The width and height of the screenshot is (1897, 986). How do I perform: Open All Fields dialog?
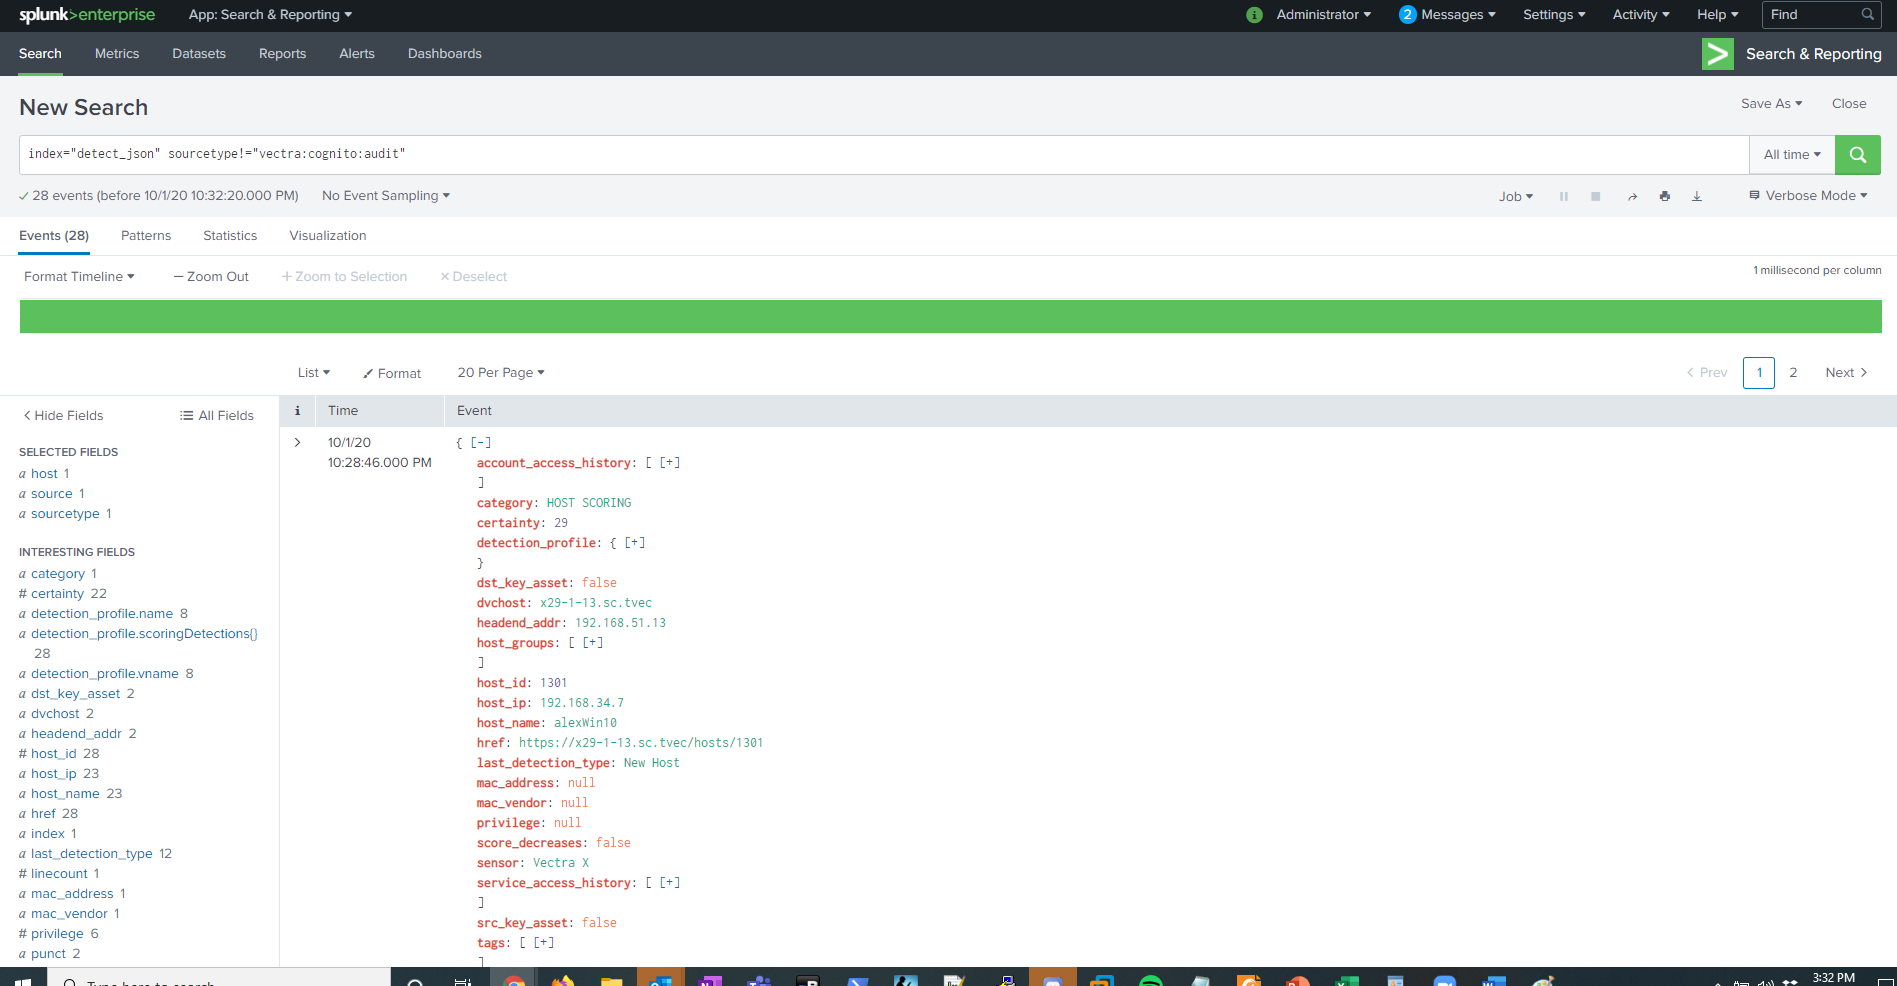(217, 416)
